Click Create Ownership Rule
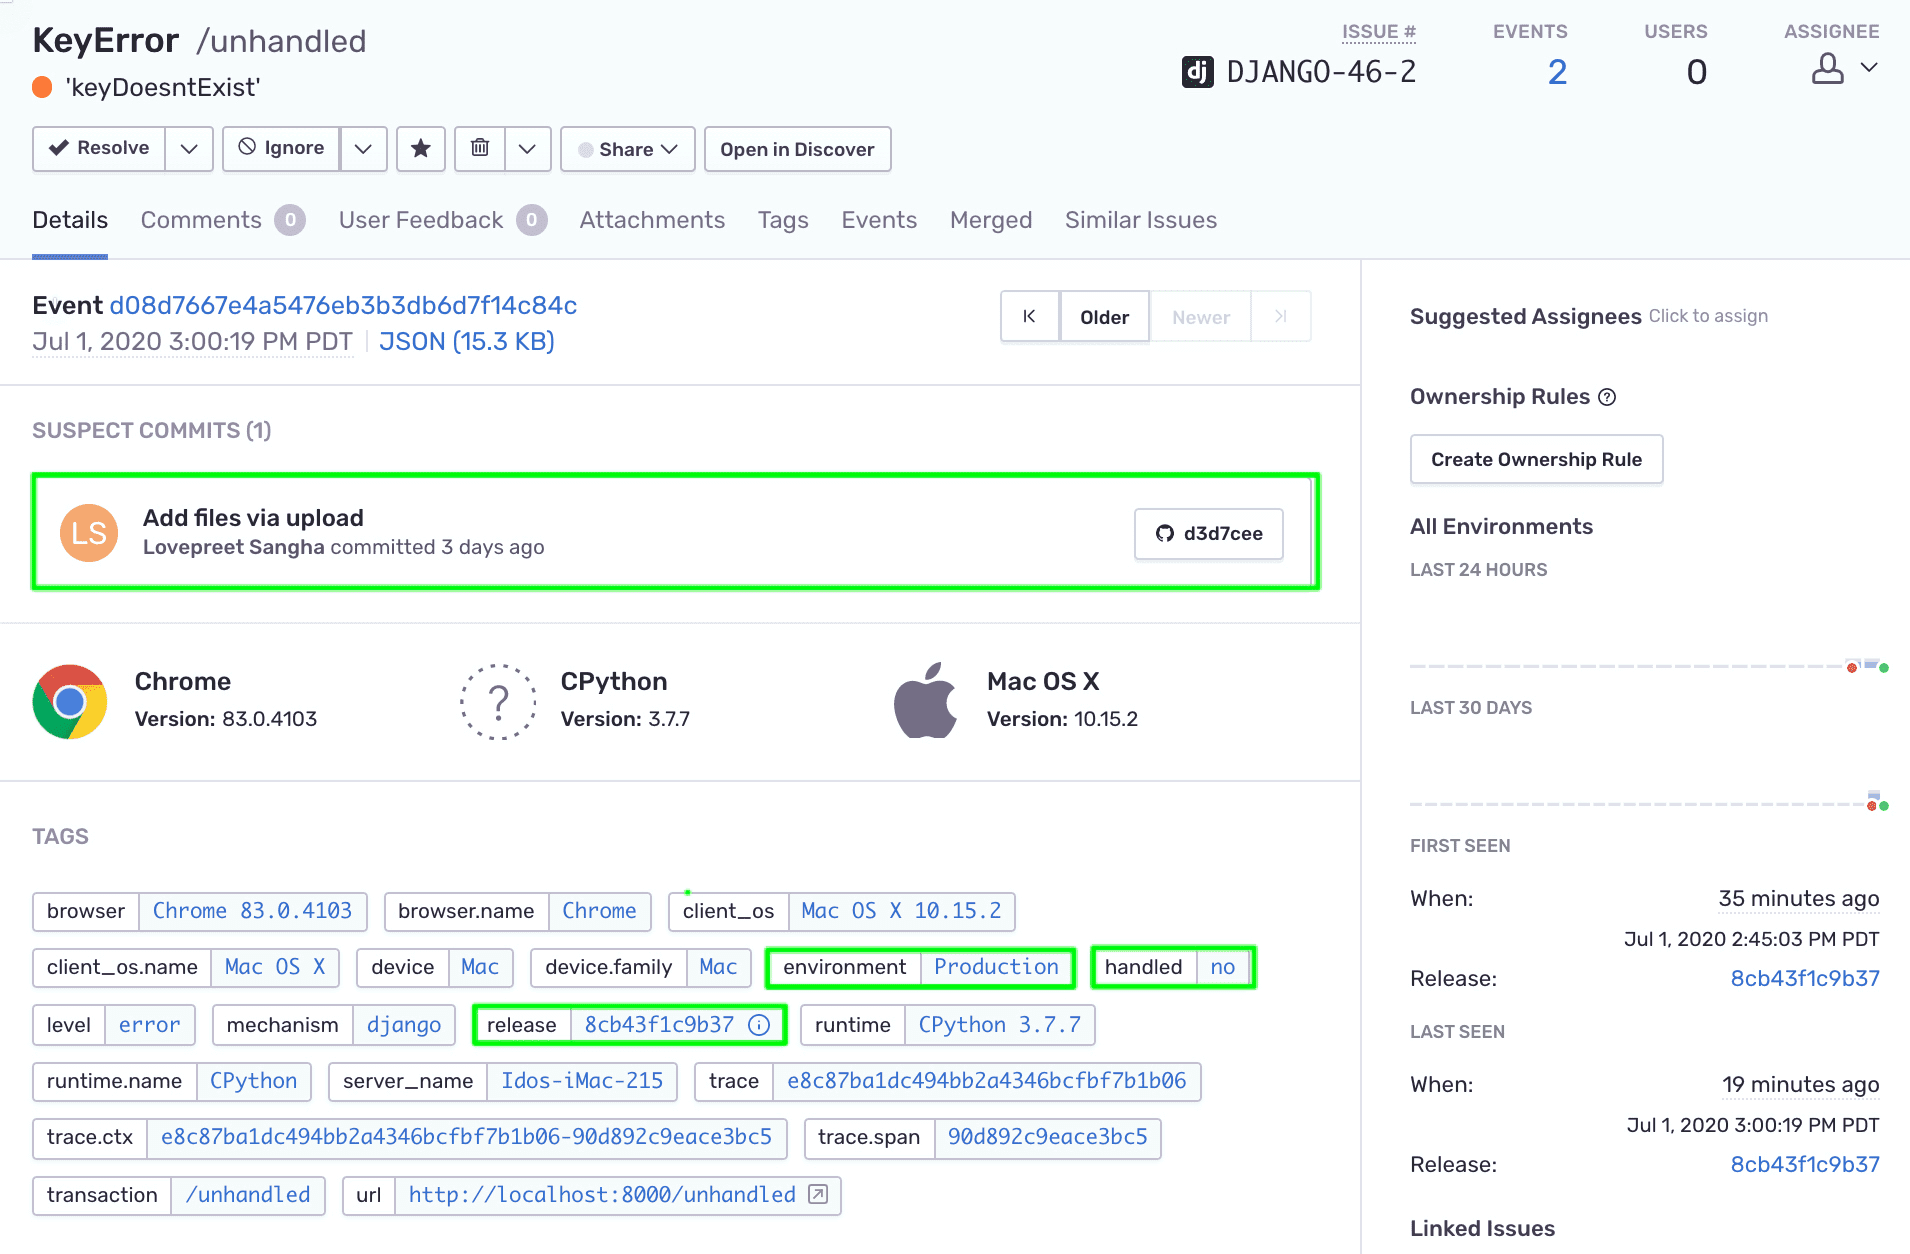This screenshot has height=1254, width=1910. [1536, 459]
